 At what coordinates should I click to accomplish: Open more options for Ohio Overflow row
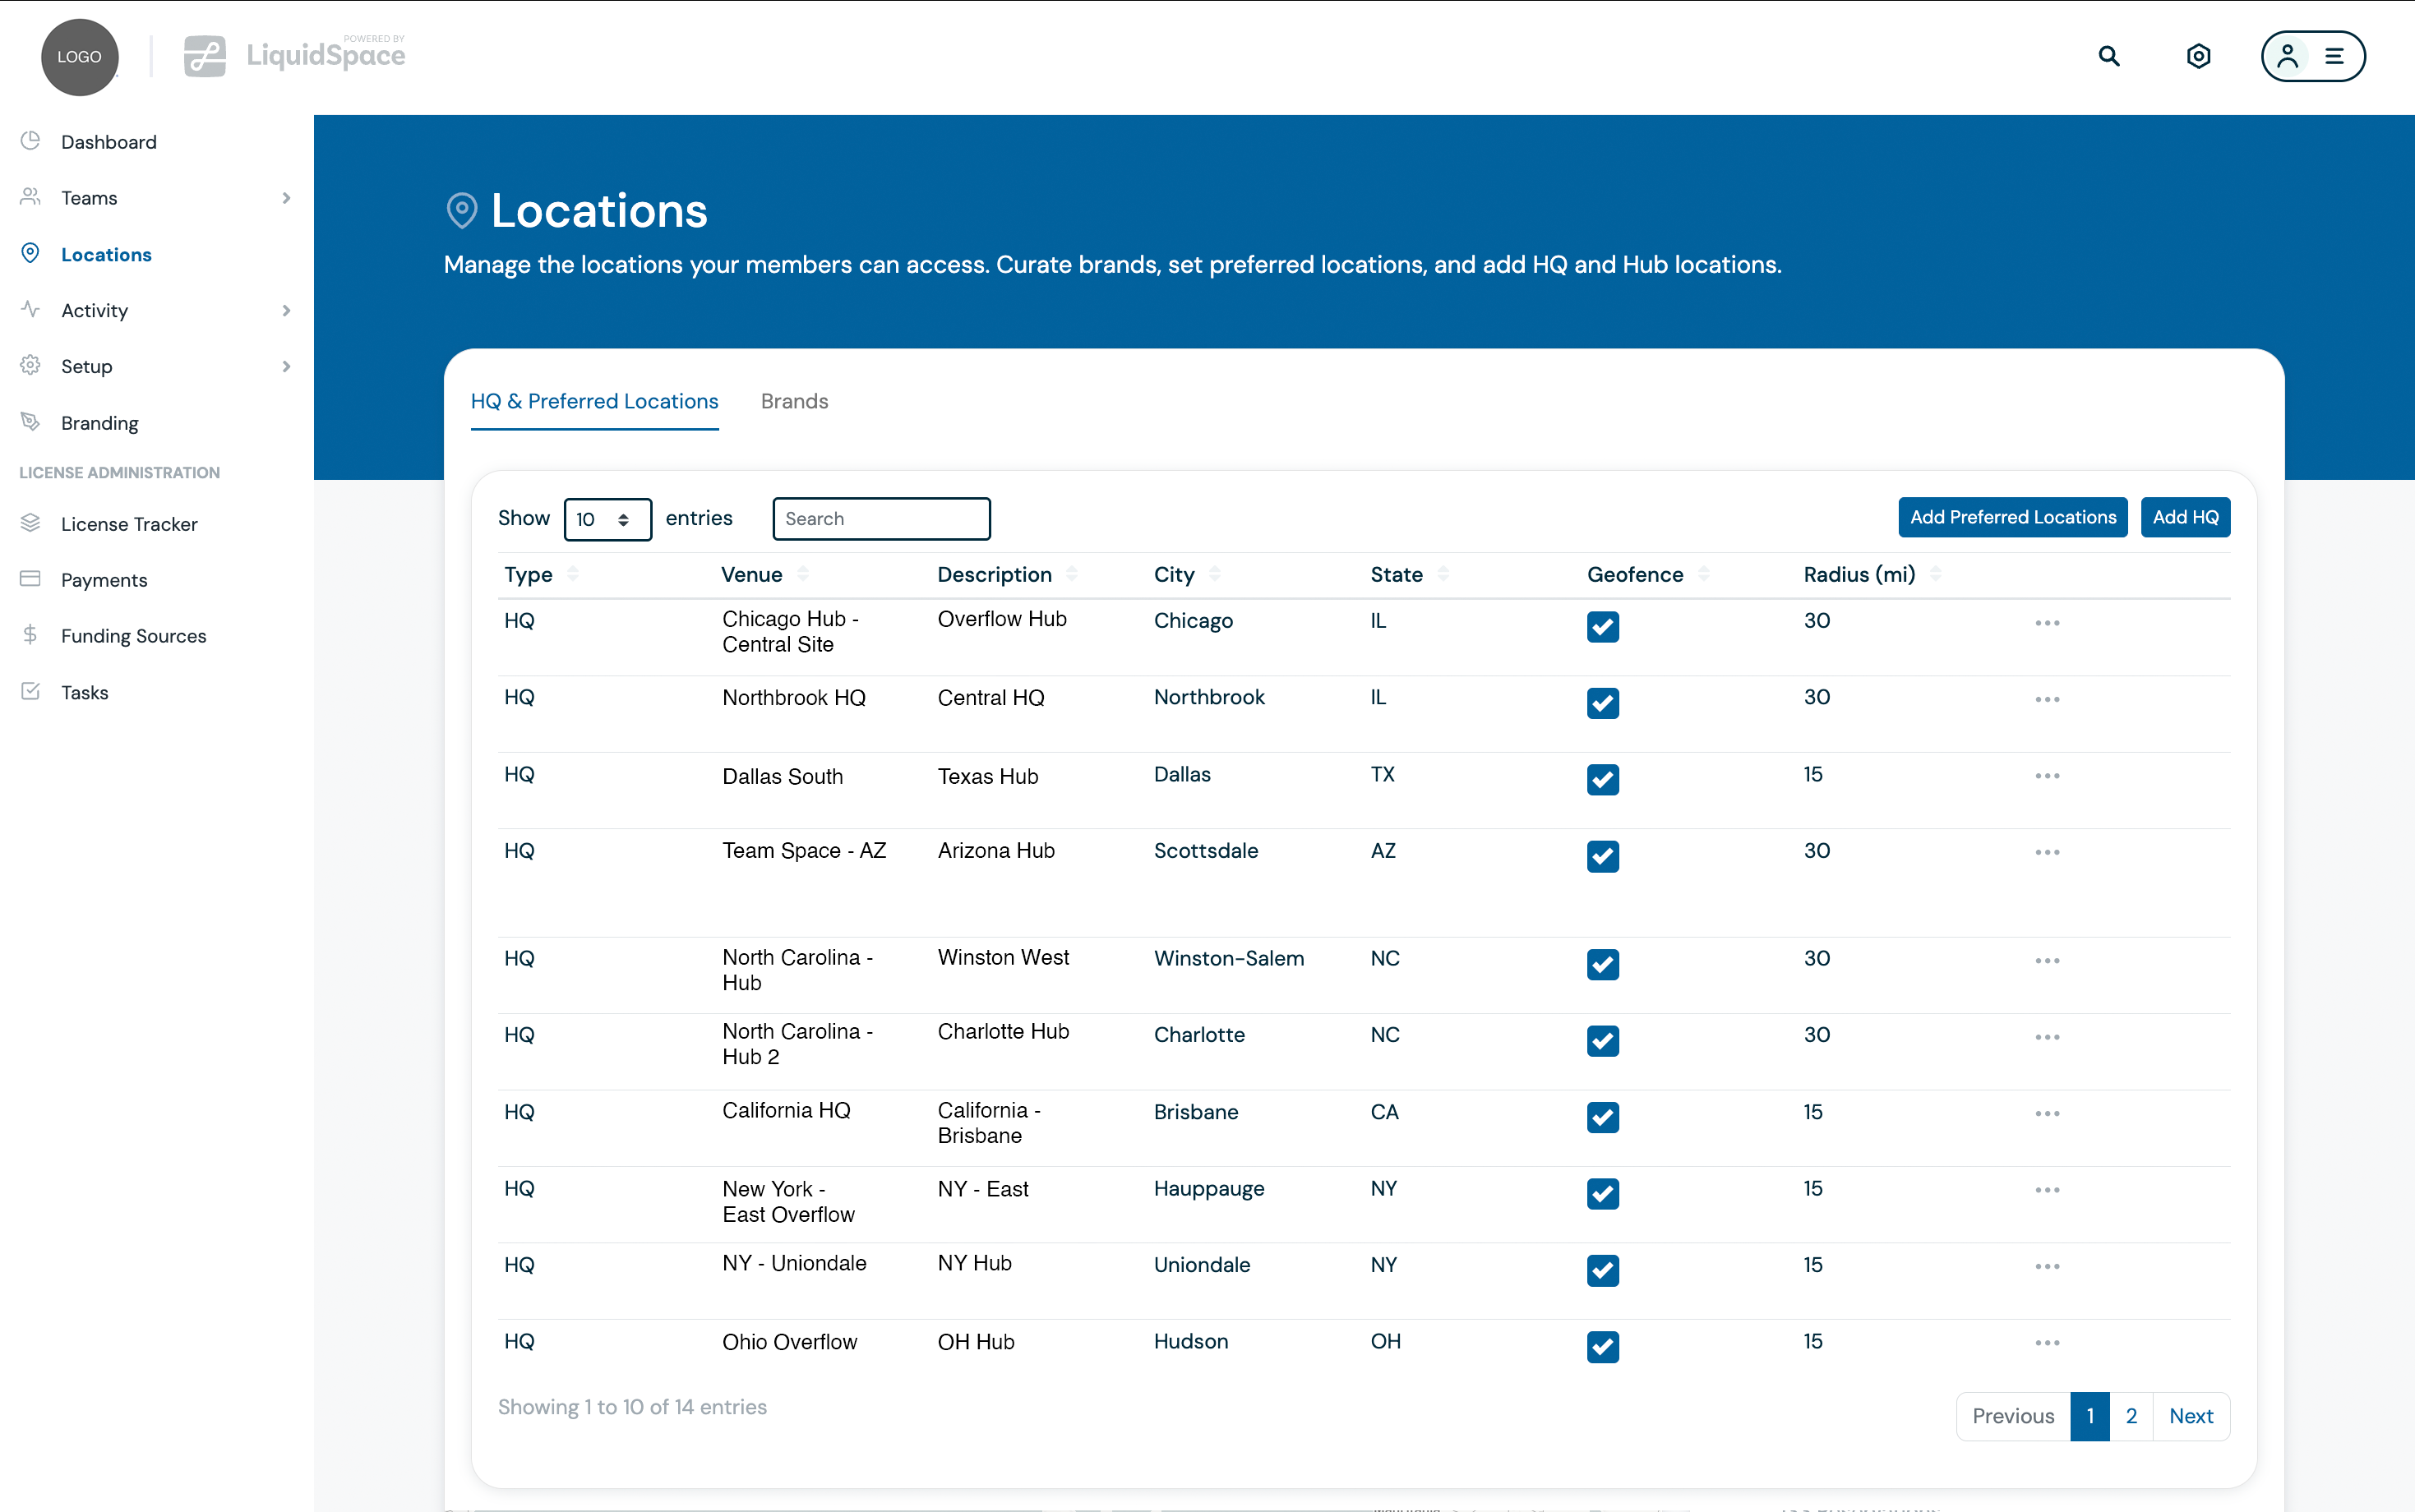pos(2046,1343)
